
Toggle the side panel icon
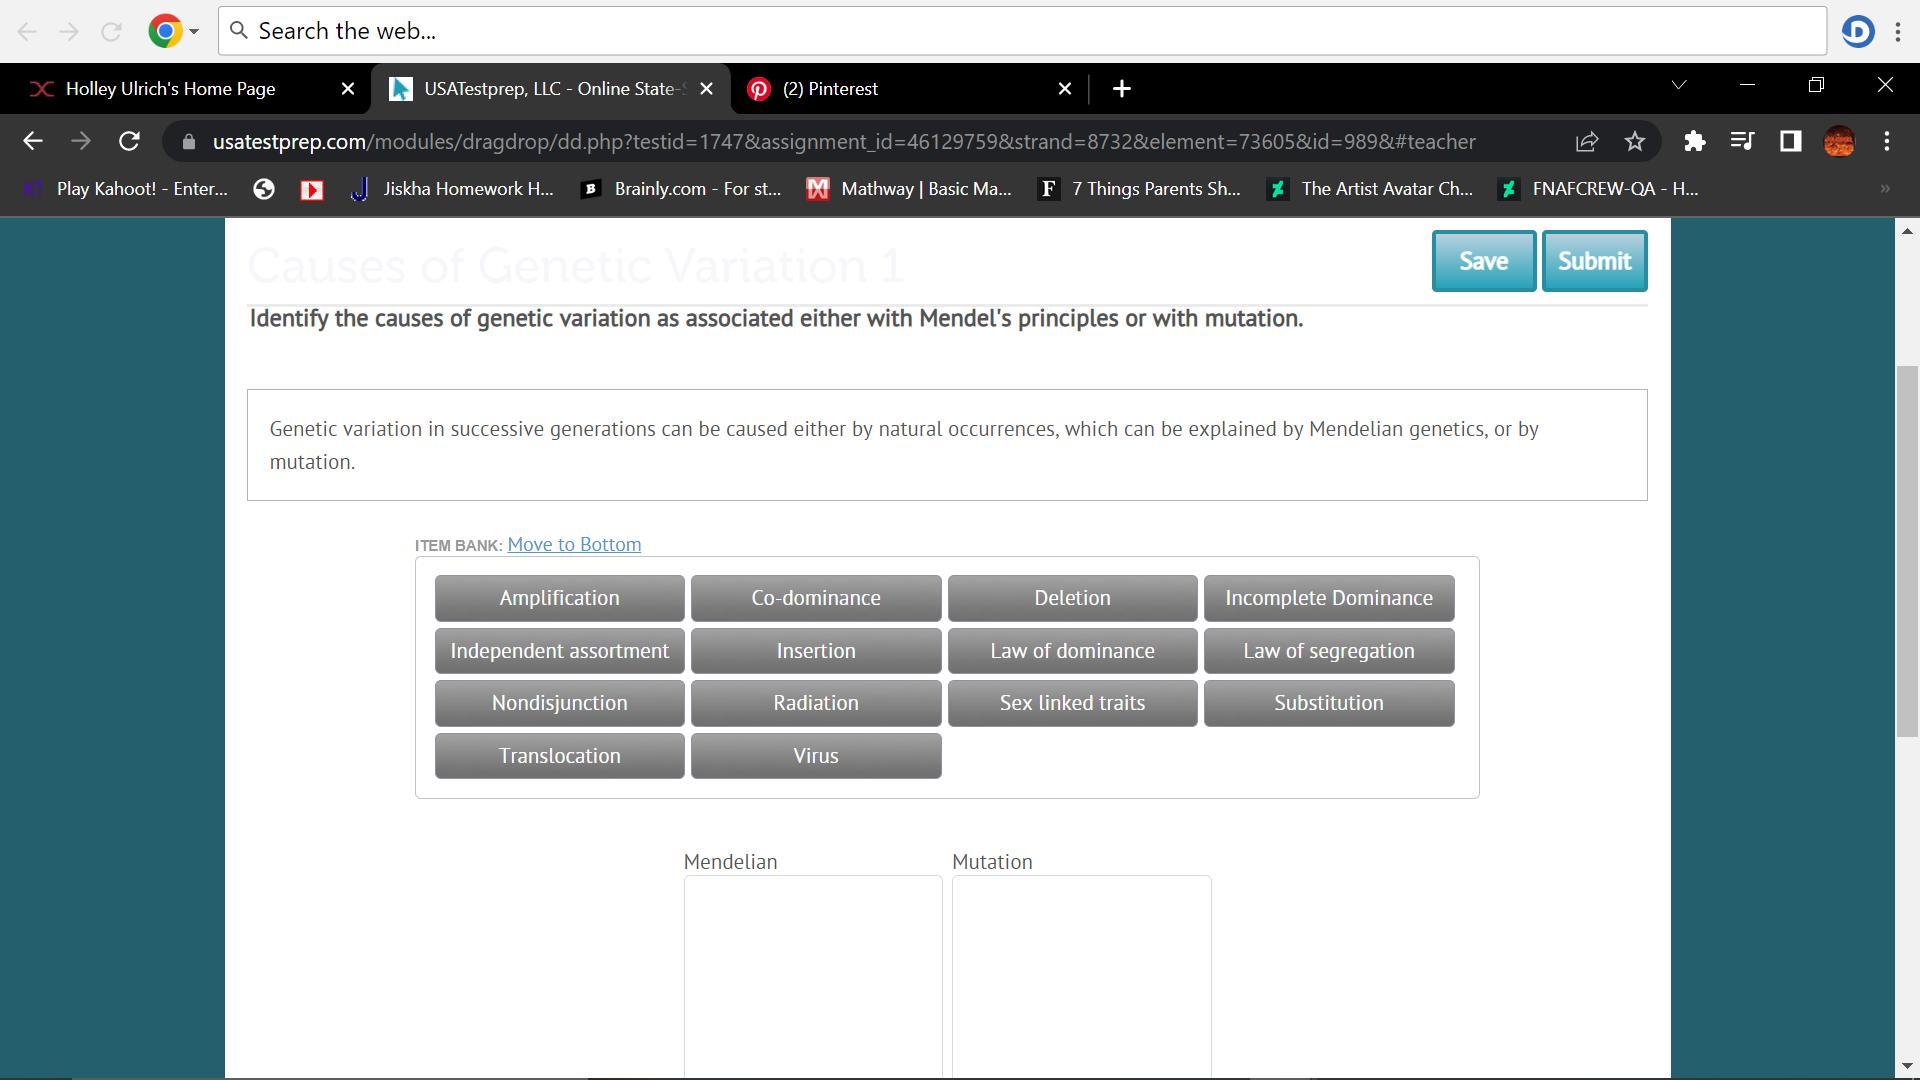[1790, 142]
